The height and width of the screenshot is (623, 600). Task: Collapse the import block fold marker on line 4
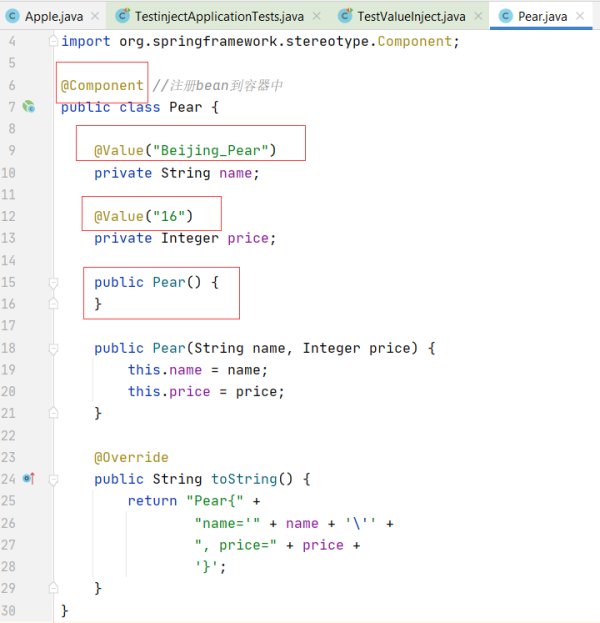pyautogui.click(x=53, y=41)
